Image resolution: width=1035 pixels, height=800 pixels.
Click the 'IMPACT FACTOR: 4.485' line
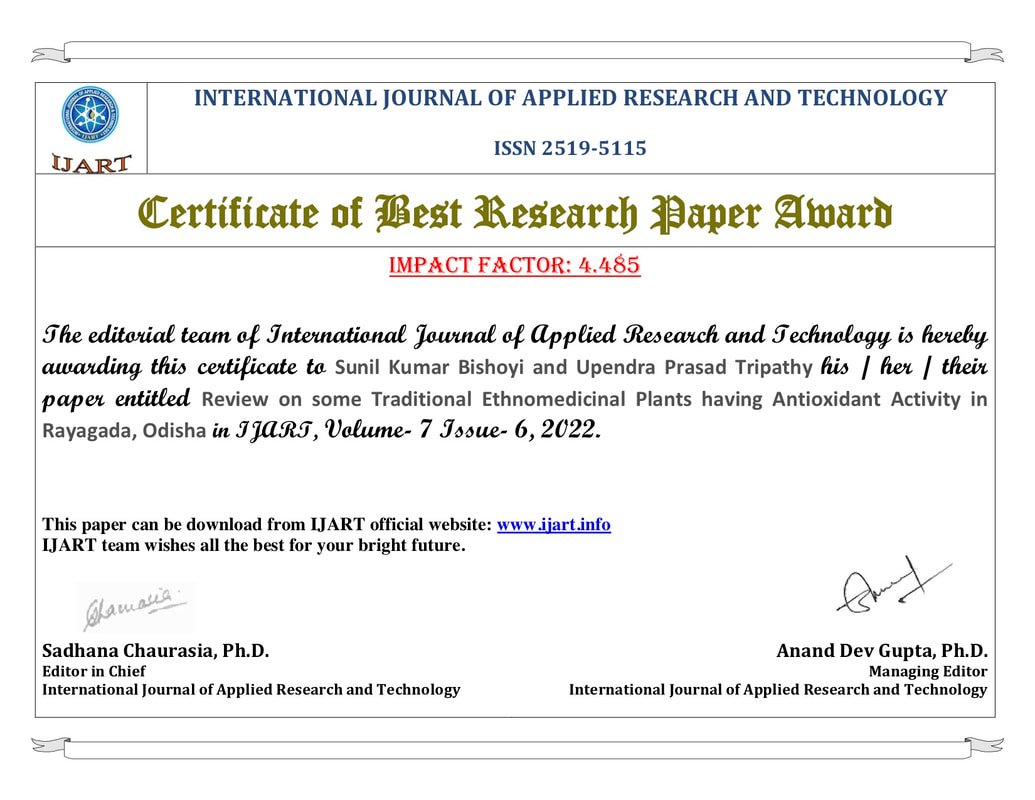point(515,265)
